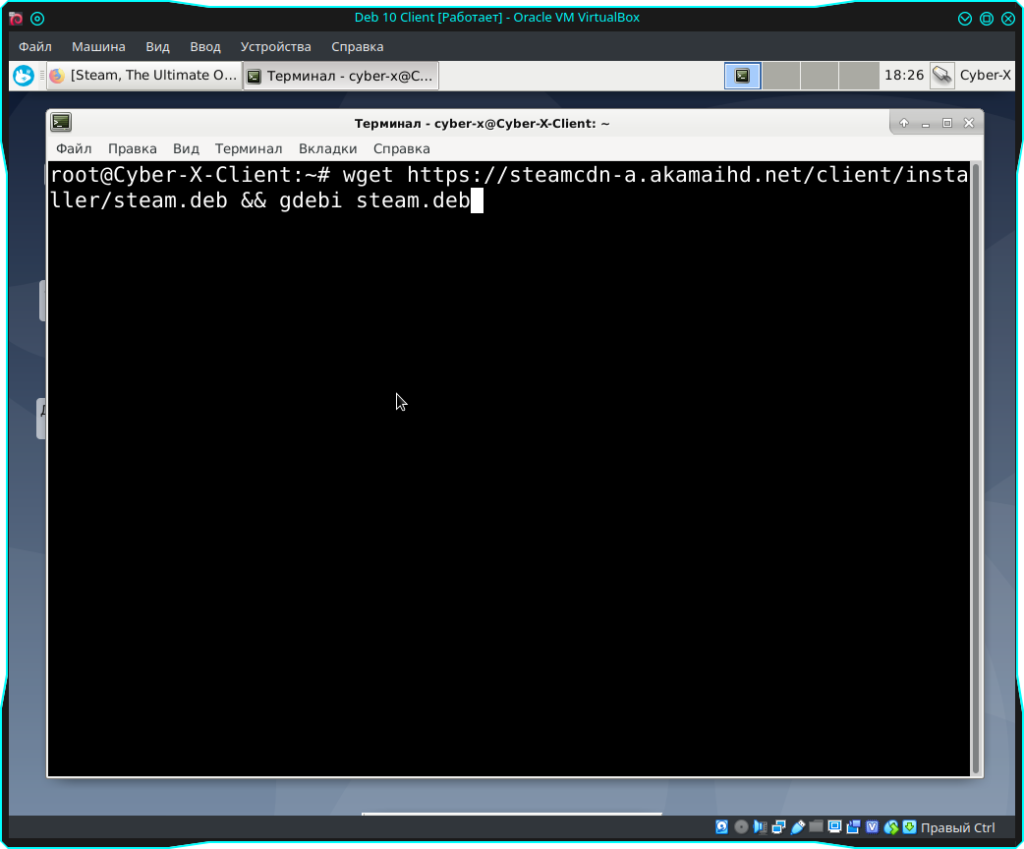Maximize the VirtualBox window
1024x849 pixels.
987,18
